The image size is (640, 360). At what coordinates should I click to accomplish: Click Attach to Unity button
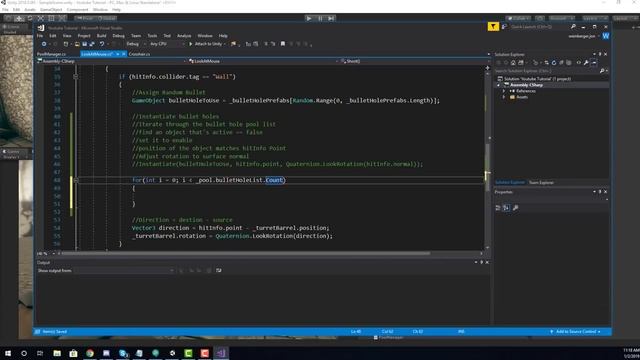(208, 44)
